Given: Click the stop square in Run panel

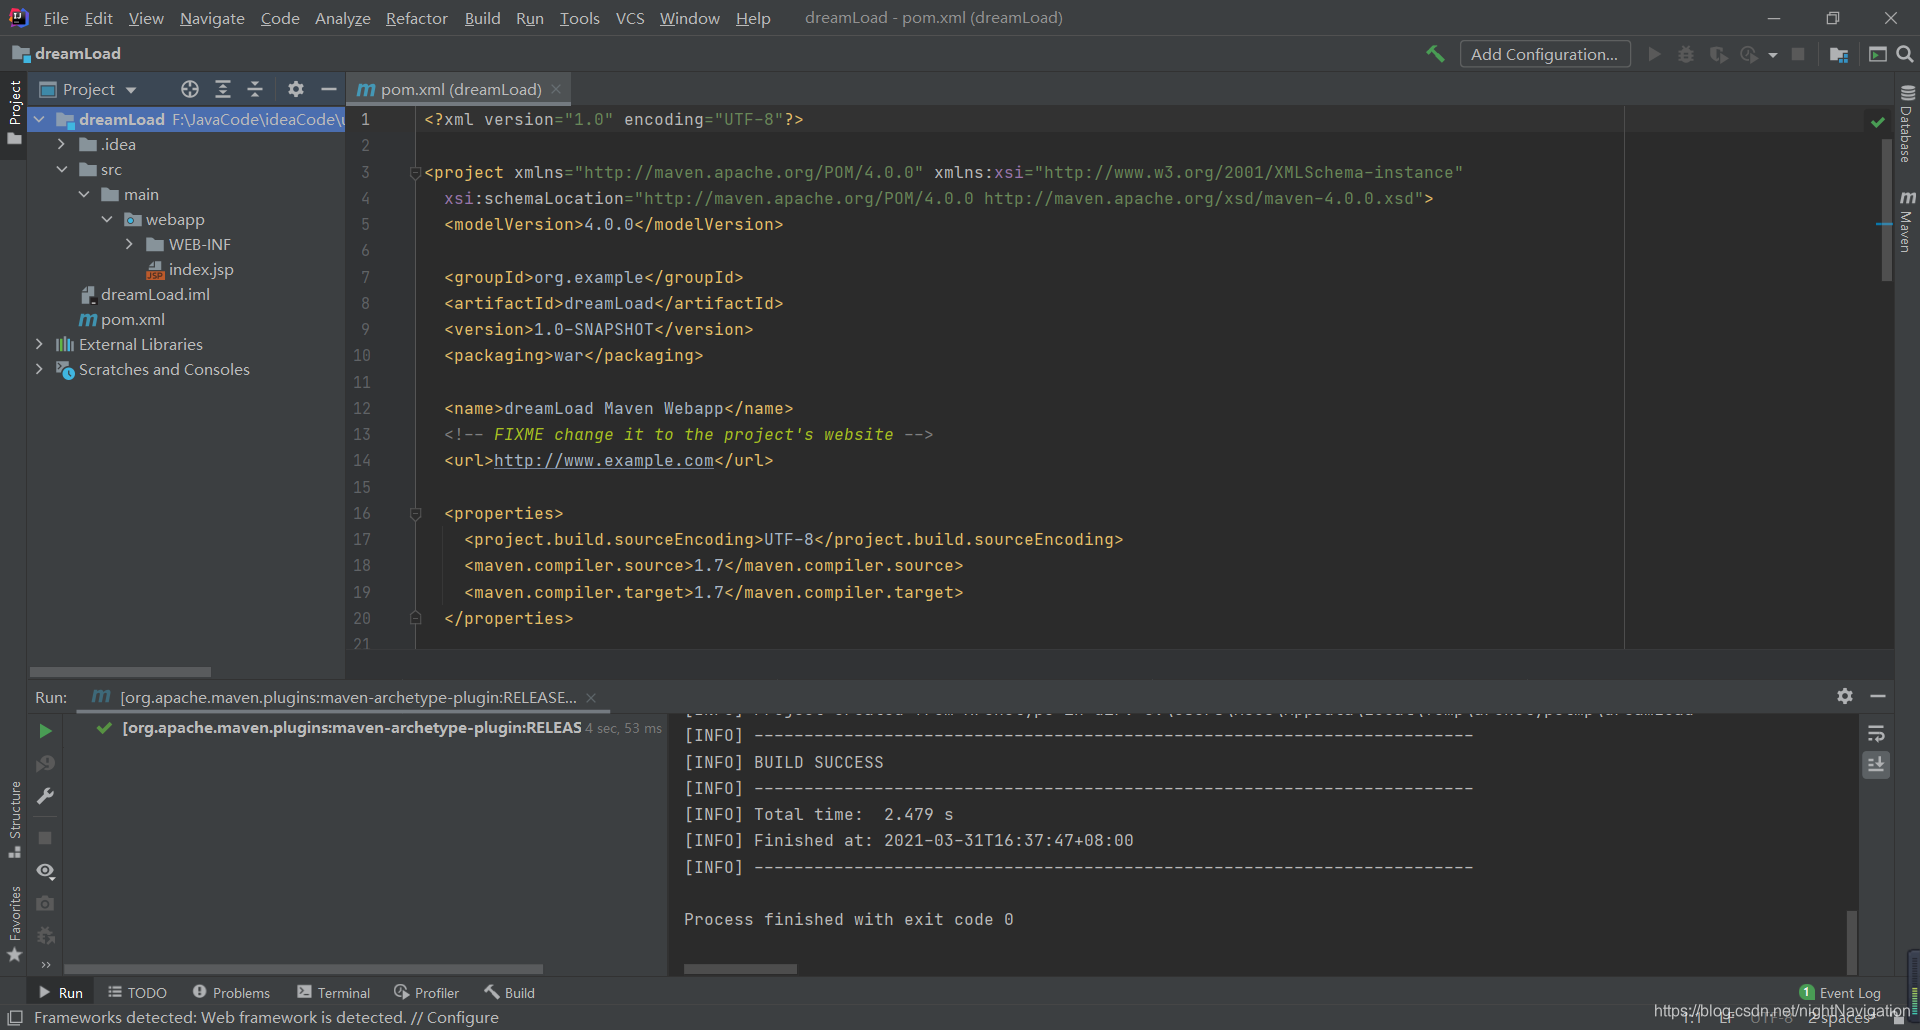Looking at the screenshot, I should pyautogui.click(x=45, y=838).
